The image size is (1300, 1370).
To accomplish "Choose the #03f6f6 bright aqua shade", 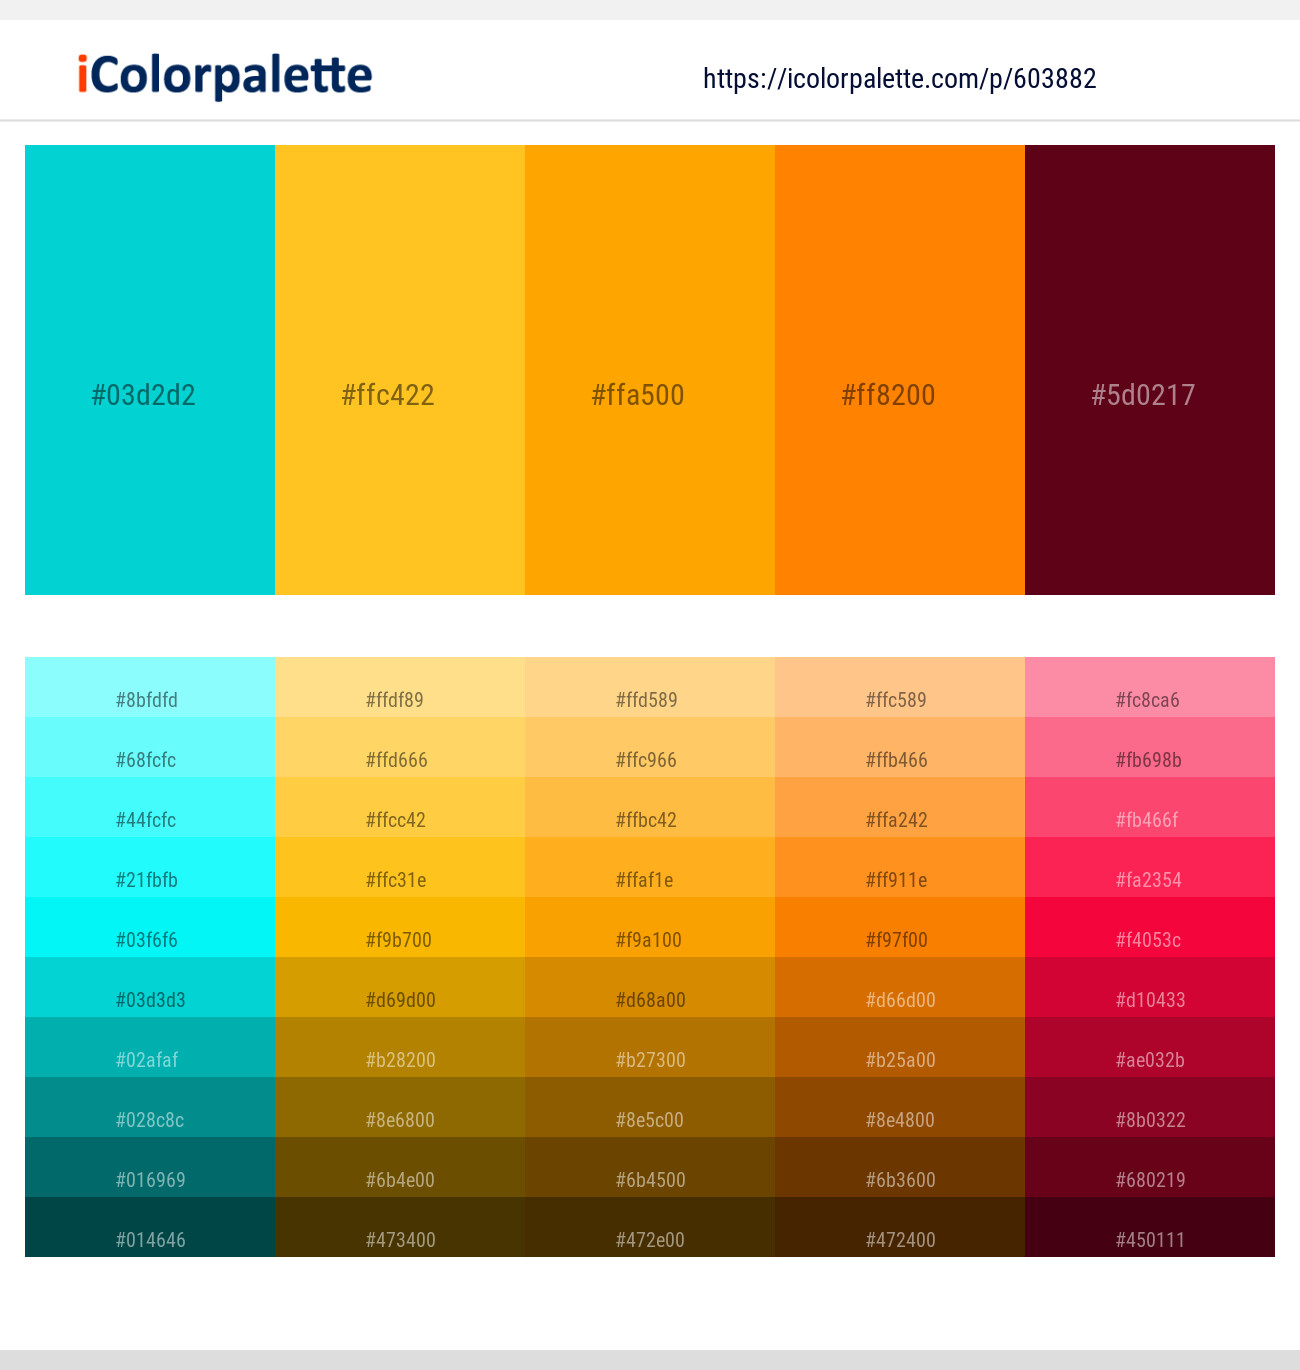I will click(150, 928).
